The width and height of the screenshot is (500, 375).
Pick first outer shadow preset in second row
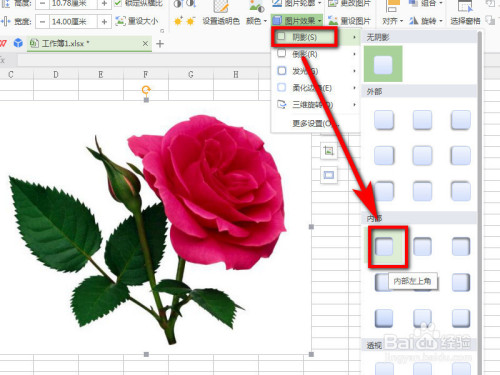pyautogui.click(x=384, y=155)
